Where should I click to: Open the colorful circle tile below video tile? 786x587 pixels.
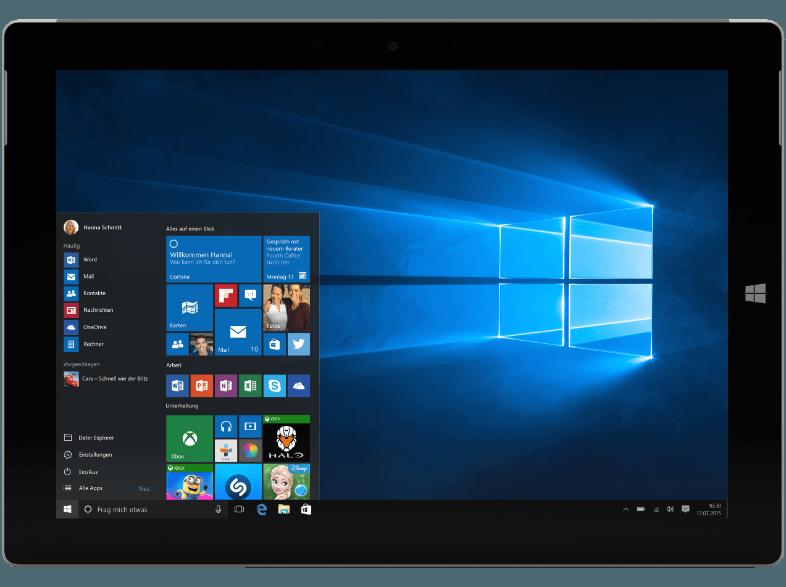[250, 451]
